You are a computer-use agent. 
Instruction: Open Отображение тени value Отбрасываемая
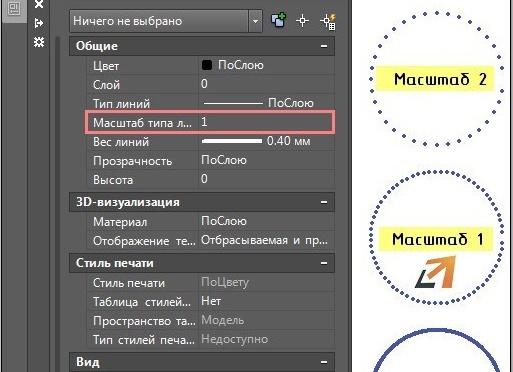click(x=266, y=240)
